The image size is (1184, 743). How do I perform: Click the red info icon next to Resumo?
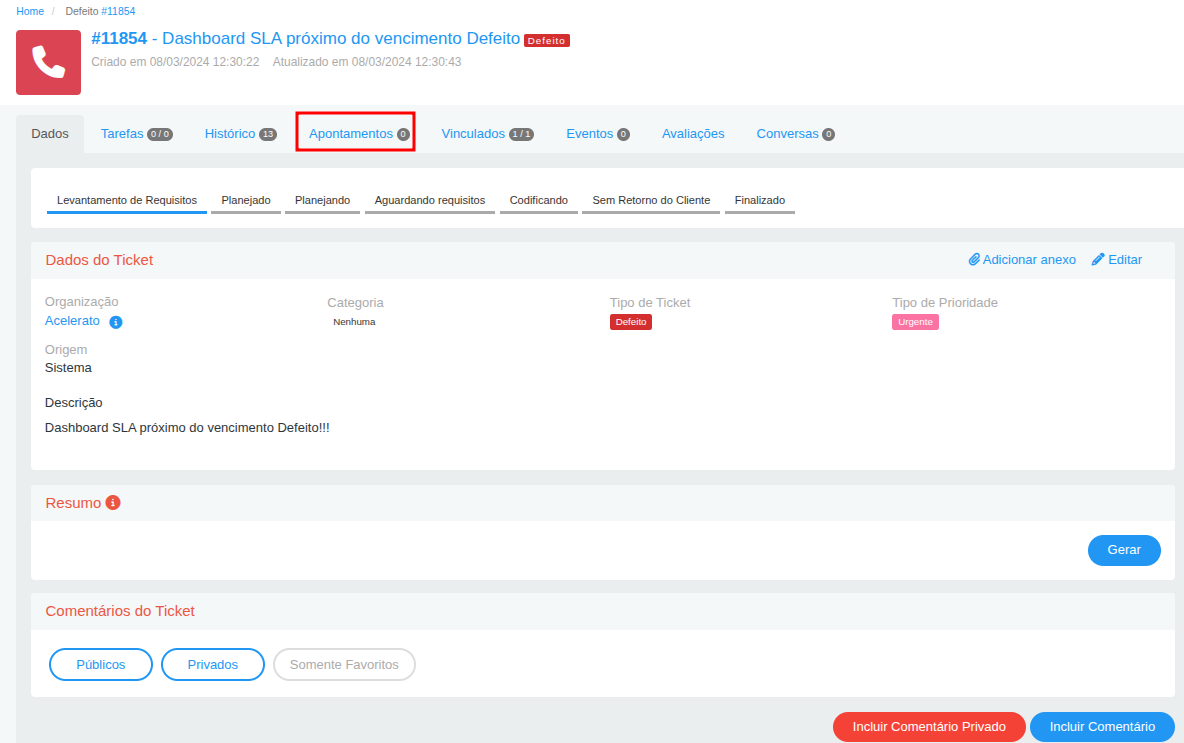coord(113,503)
